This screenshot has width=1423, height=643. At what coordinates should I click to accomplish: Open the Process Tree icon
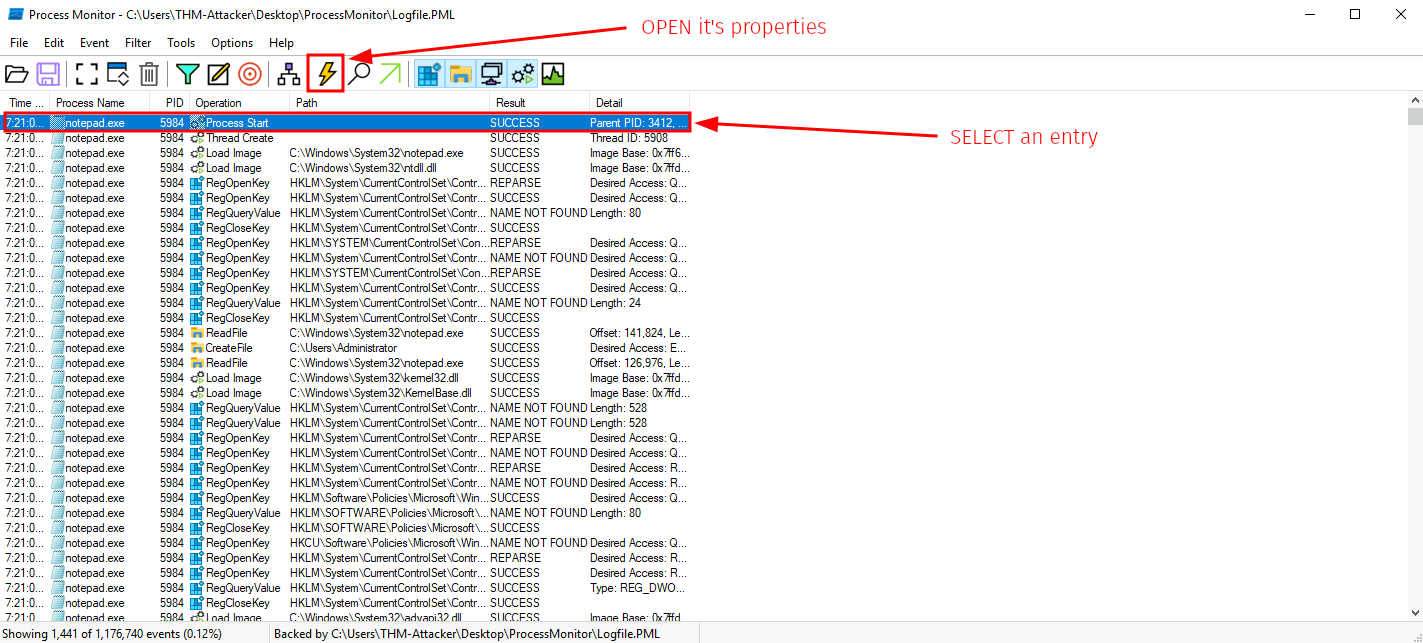click(x=289, y=74)
